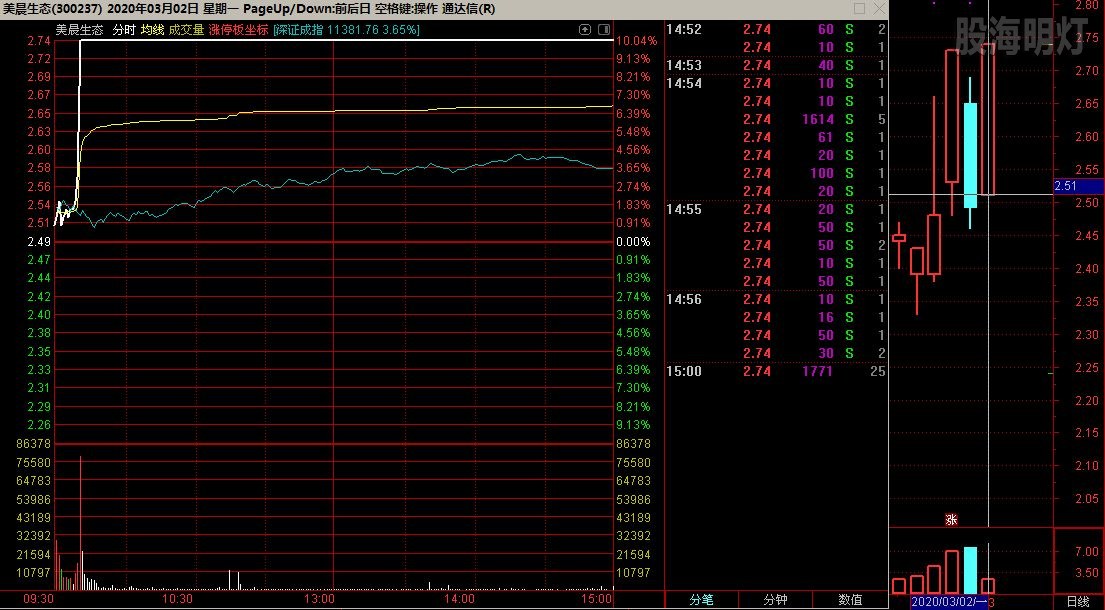This screenshot has width=1105, height=610.
Task: Click the window maximize square icon
Action: (x=859, y=8)
